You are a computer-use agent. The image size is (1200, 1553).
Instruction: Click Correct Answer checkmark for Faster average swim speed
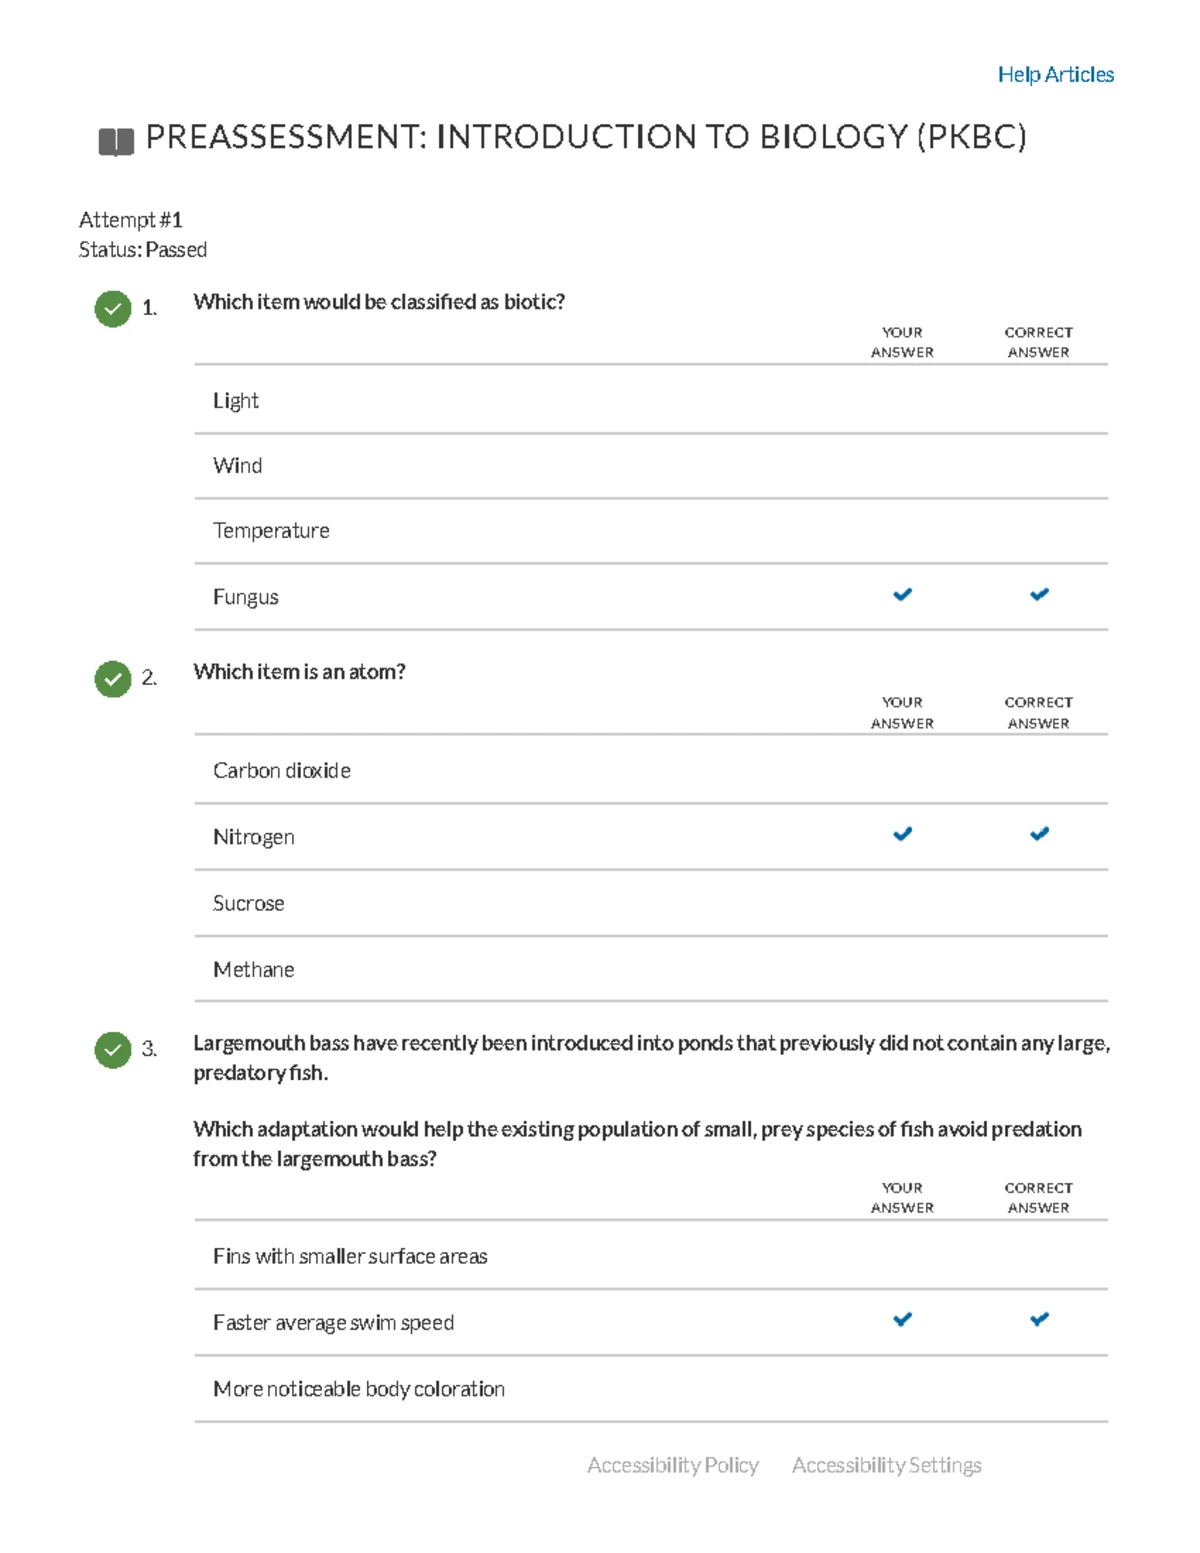click(1039, 1320)
